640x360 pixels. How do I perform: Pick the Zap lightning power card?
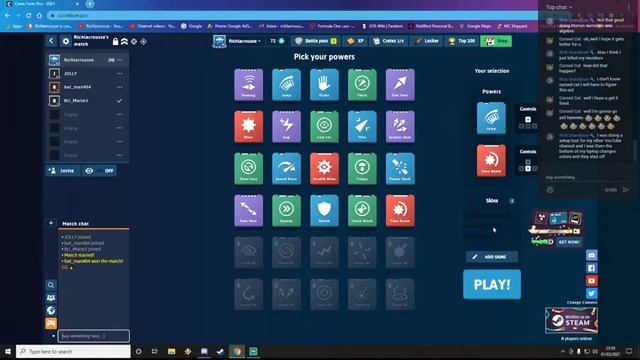point(286,127)
